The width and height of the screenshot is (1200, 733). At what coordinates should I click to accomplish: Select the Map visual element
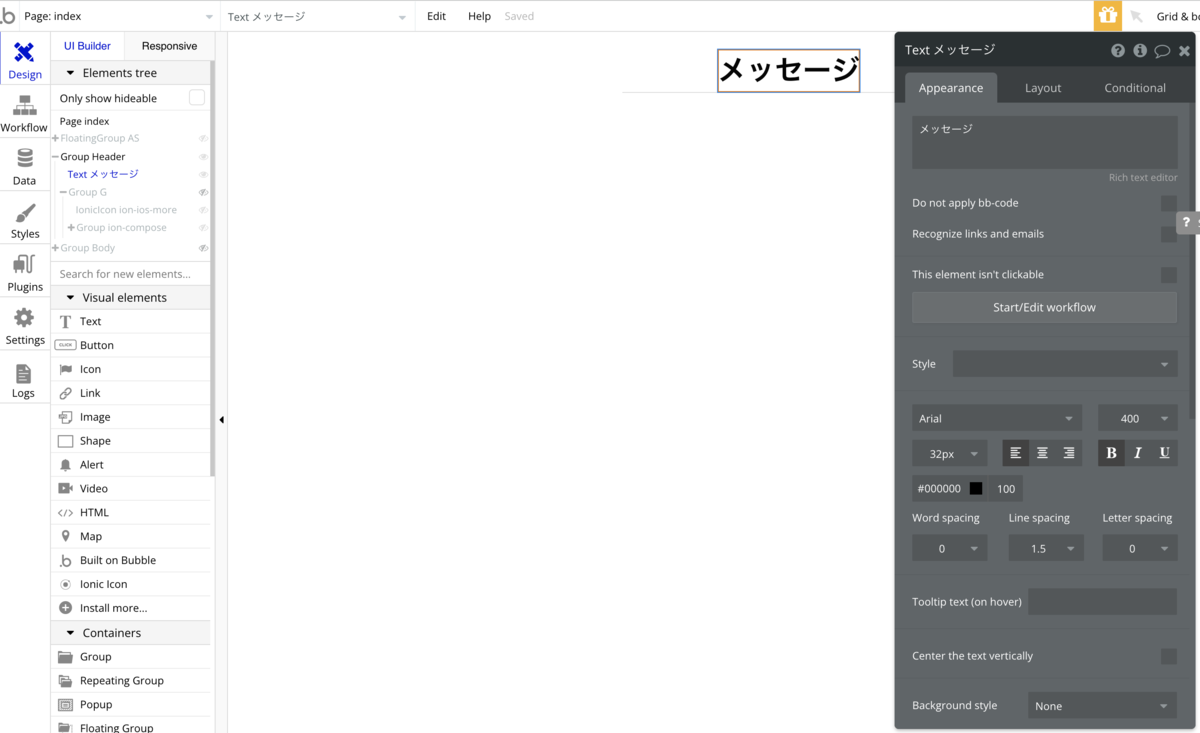131,537
